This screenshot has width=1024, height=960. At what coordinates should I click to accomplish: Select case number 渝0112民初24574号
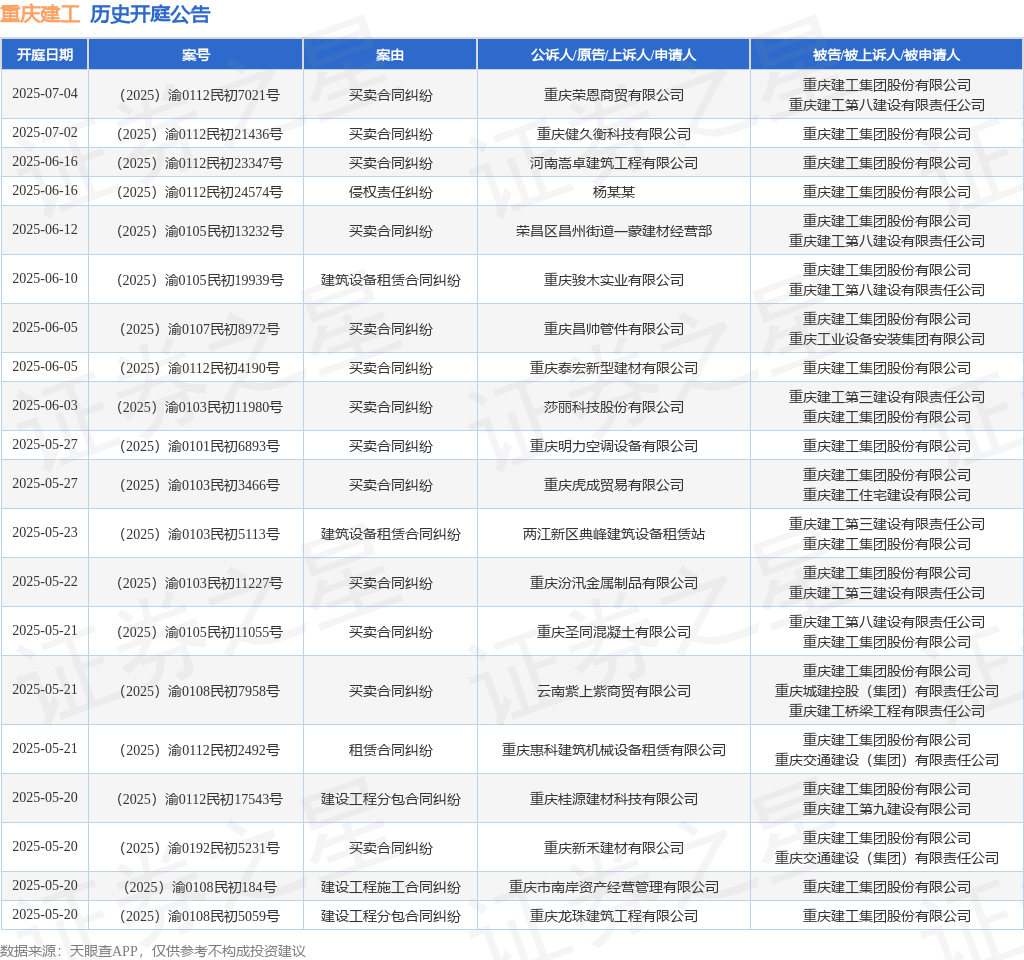(199, 192)
